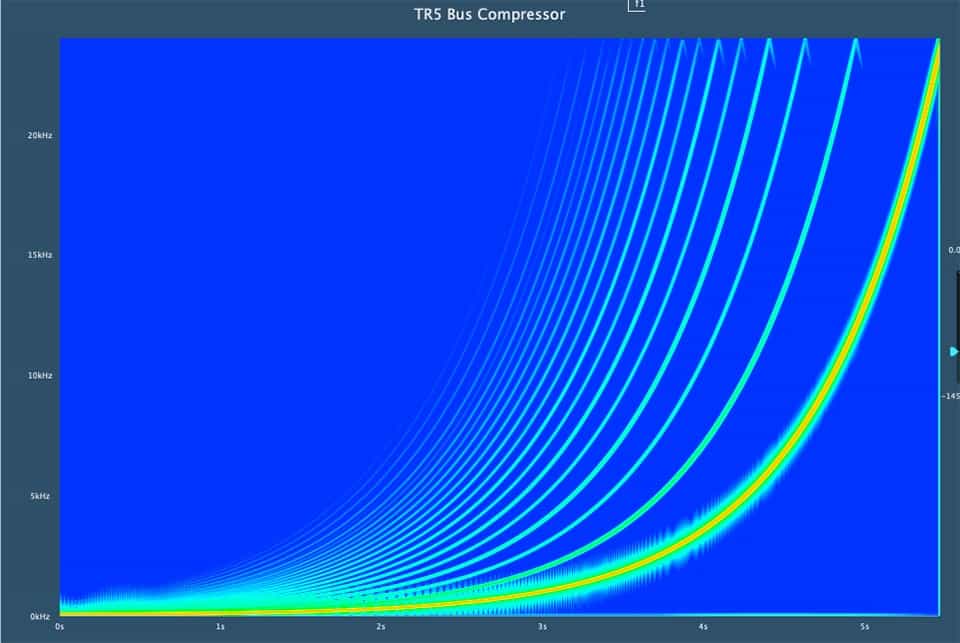The width and height of the screenshot is (960, 643).
Task: Click the 4s time axis marker
Action: (x=703, y=627)
